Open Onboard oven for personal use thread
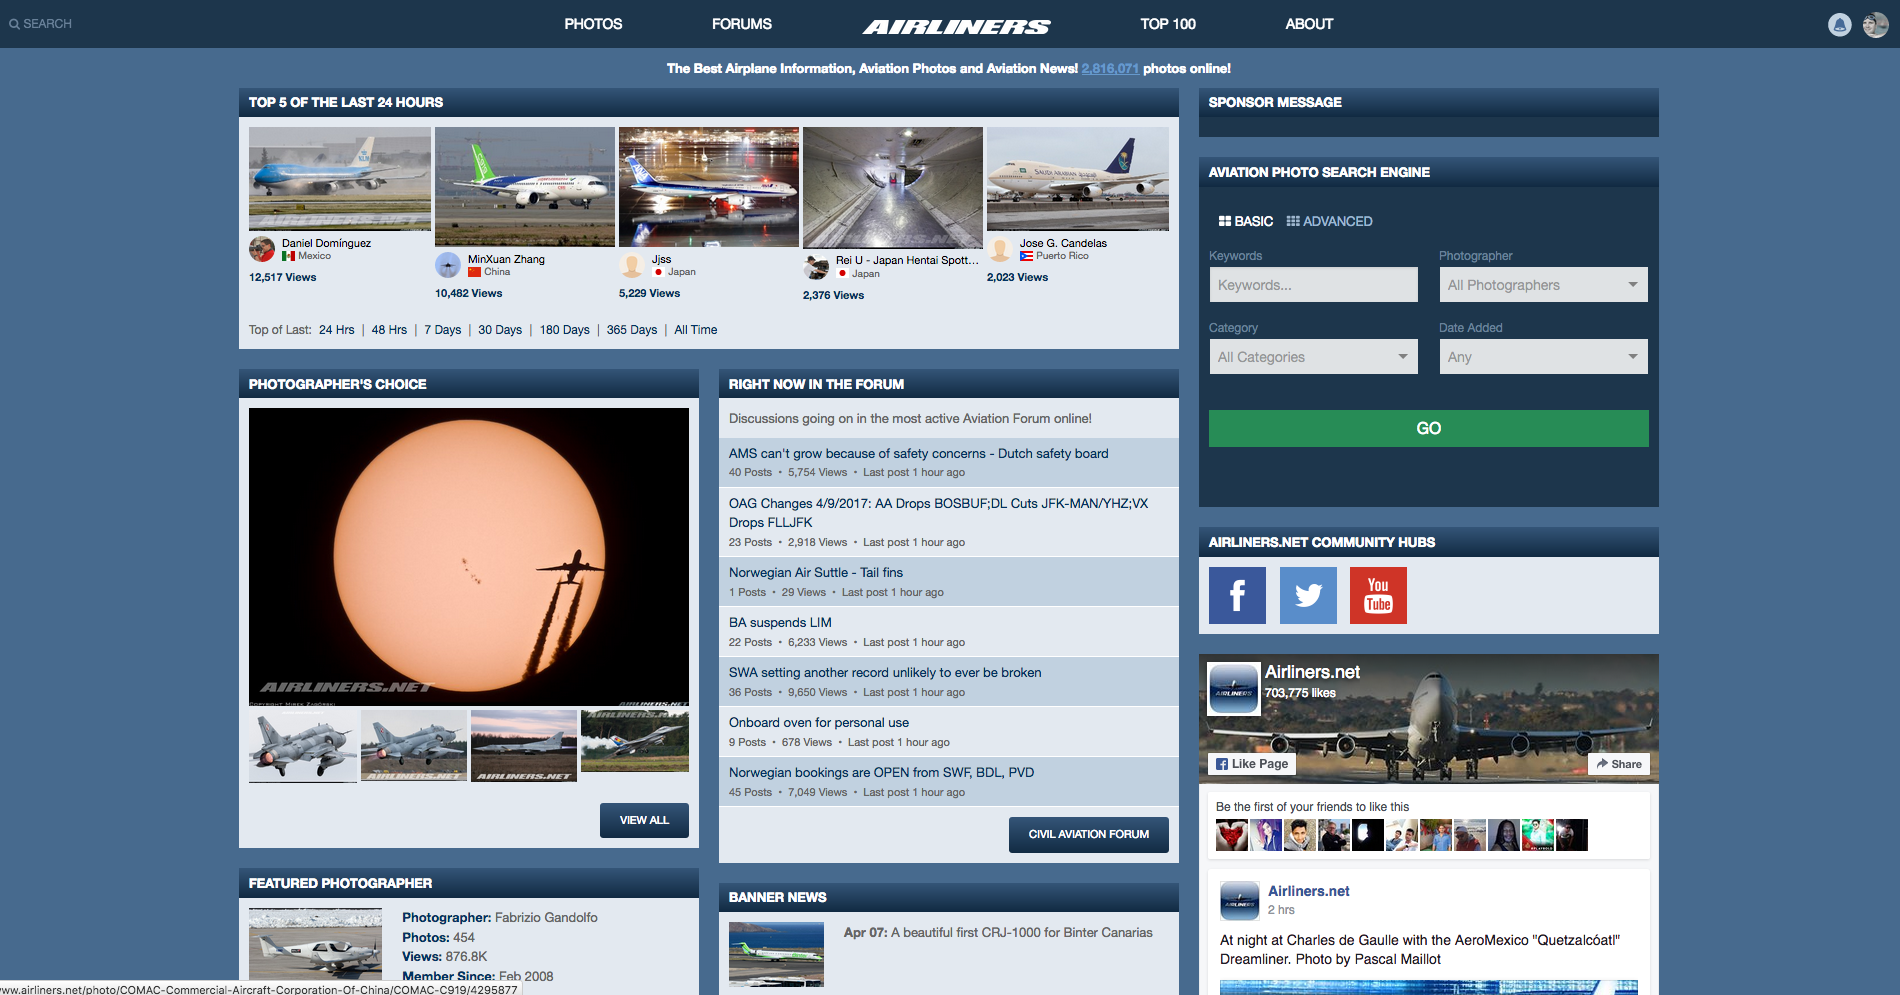This screenshot has width=1900, height=995. (x=818, y=723)
